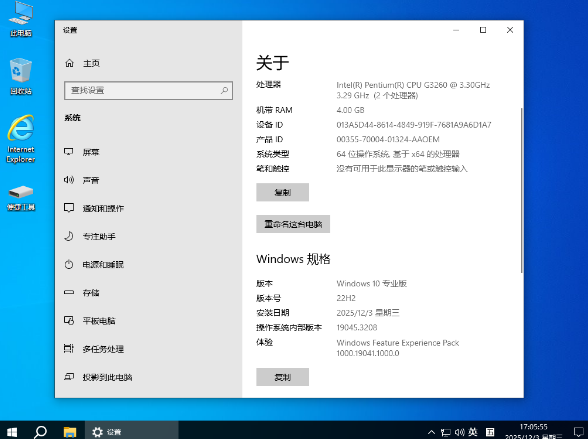
Task: Open the volume tray icon
Action: click(x=459, y=432)
